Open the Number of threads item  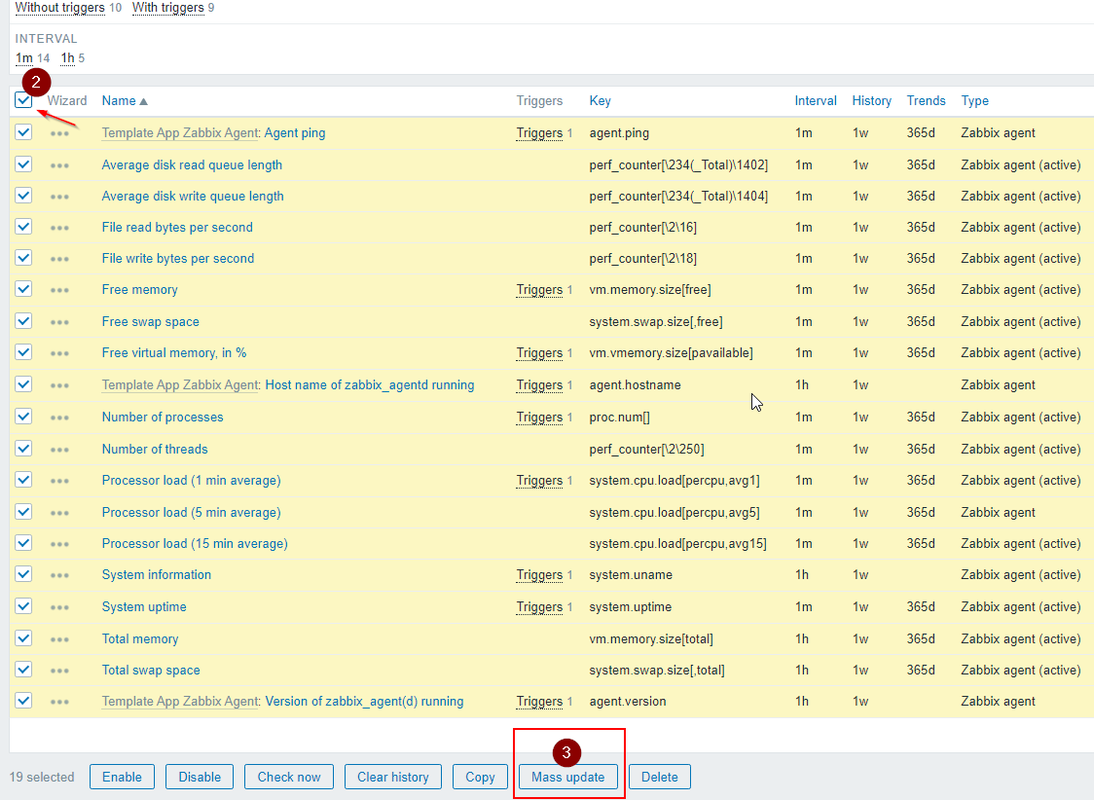155,449
